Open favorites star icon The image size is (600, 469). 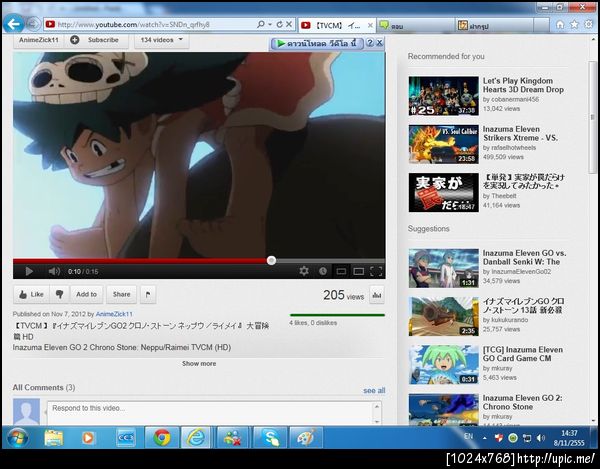pyautogui.click(x=574, y=25)
